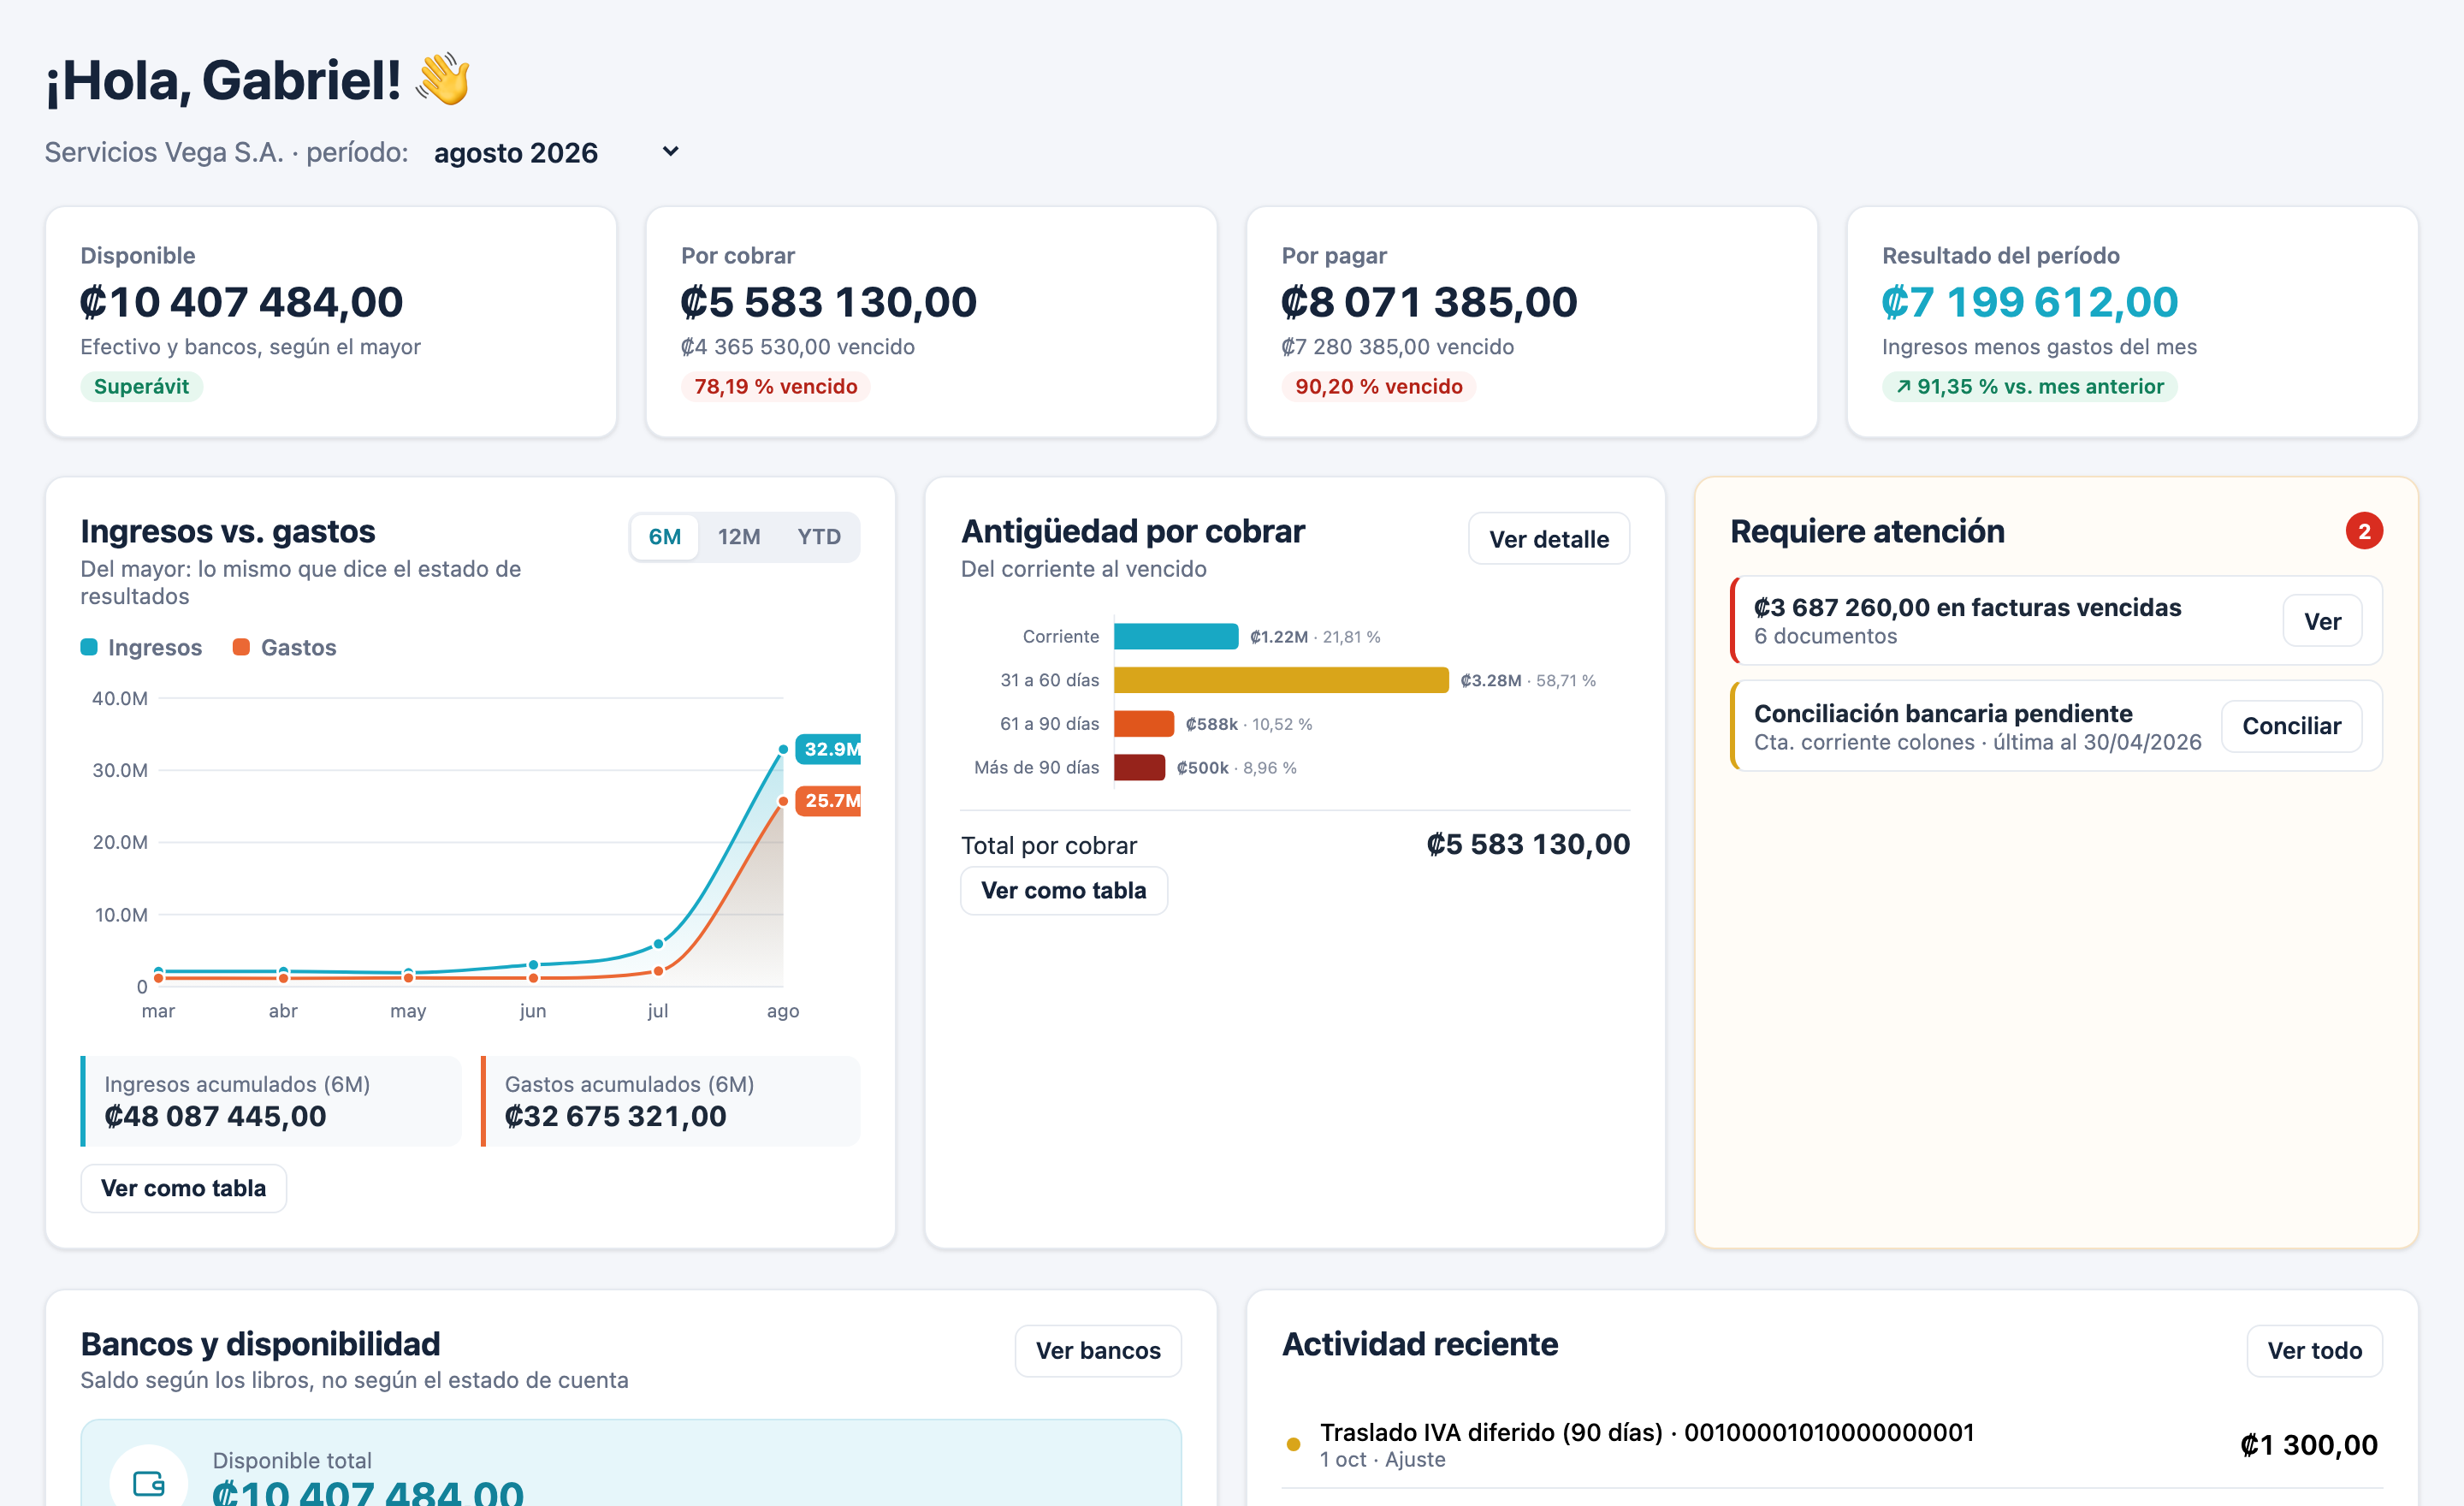Click the wallet icon beside Disponible total
The width and height of the screenshot is (2464, 1506).
point(149,1482)
